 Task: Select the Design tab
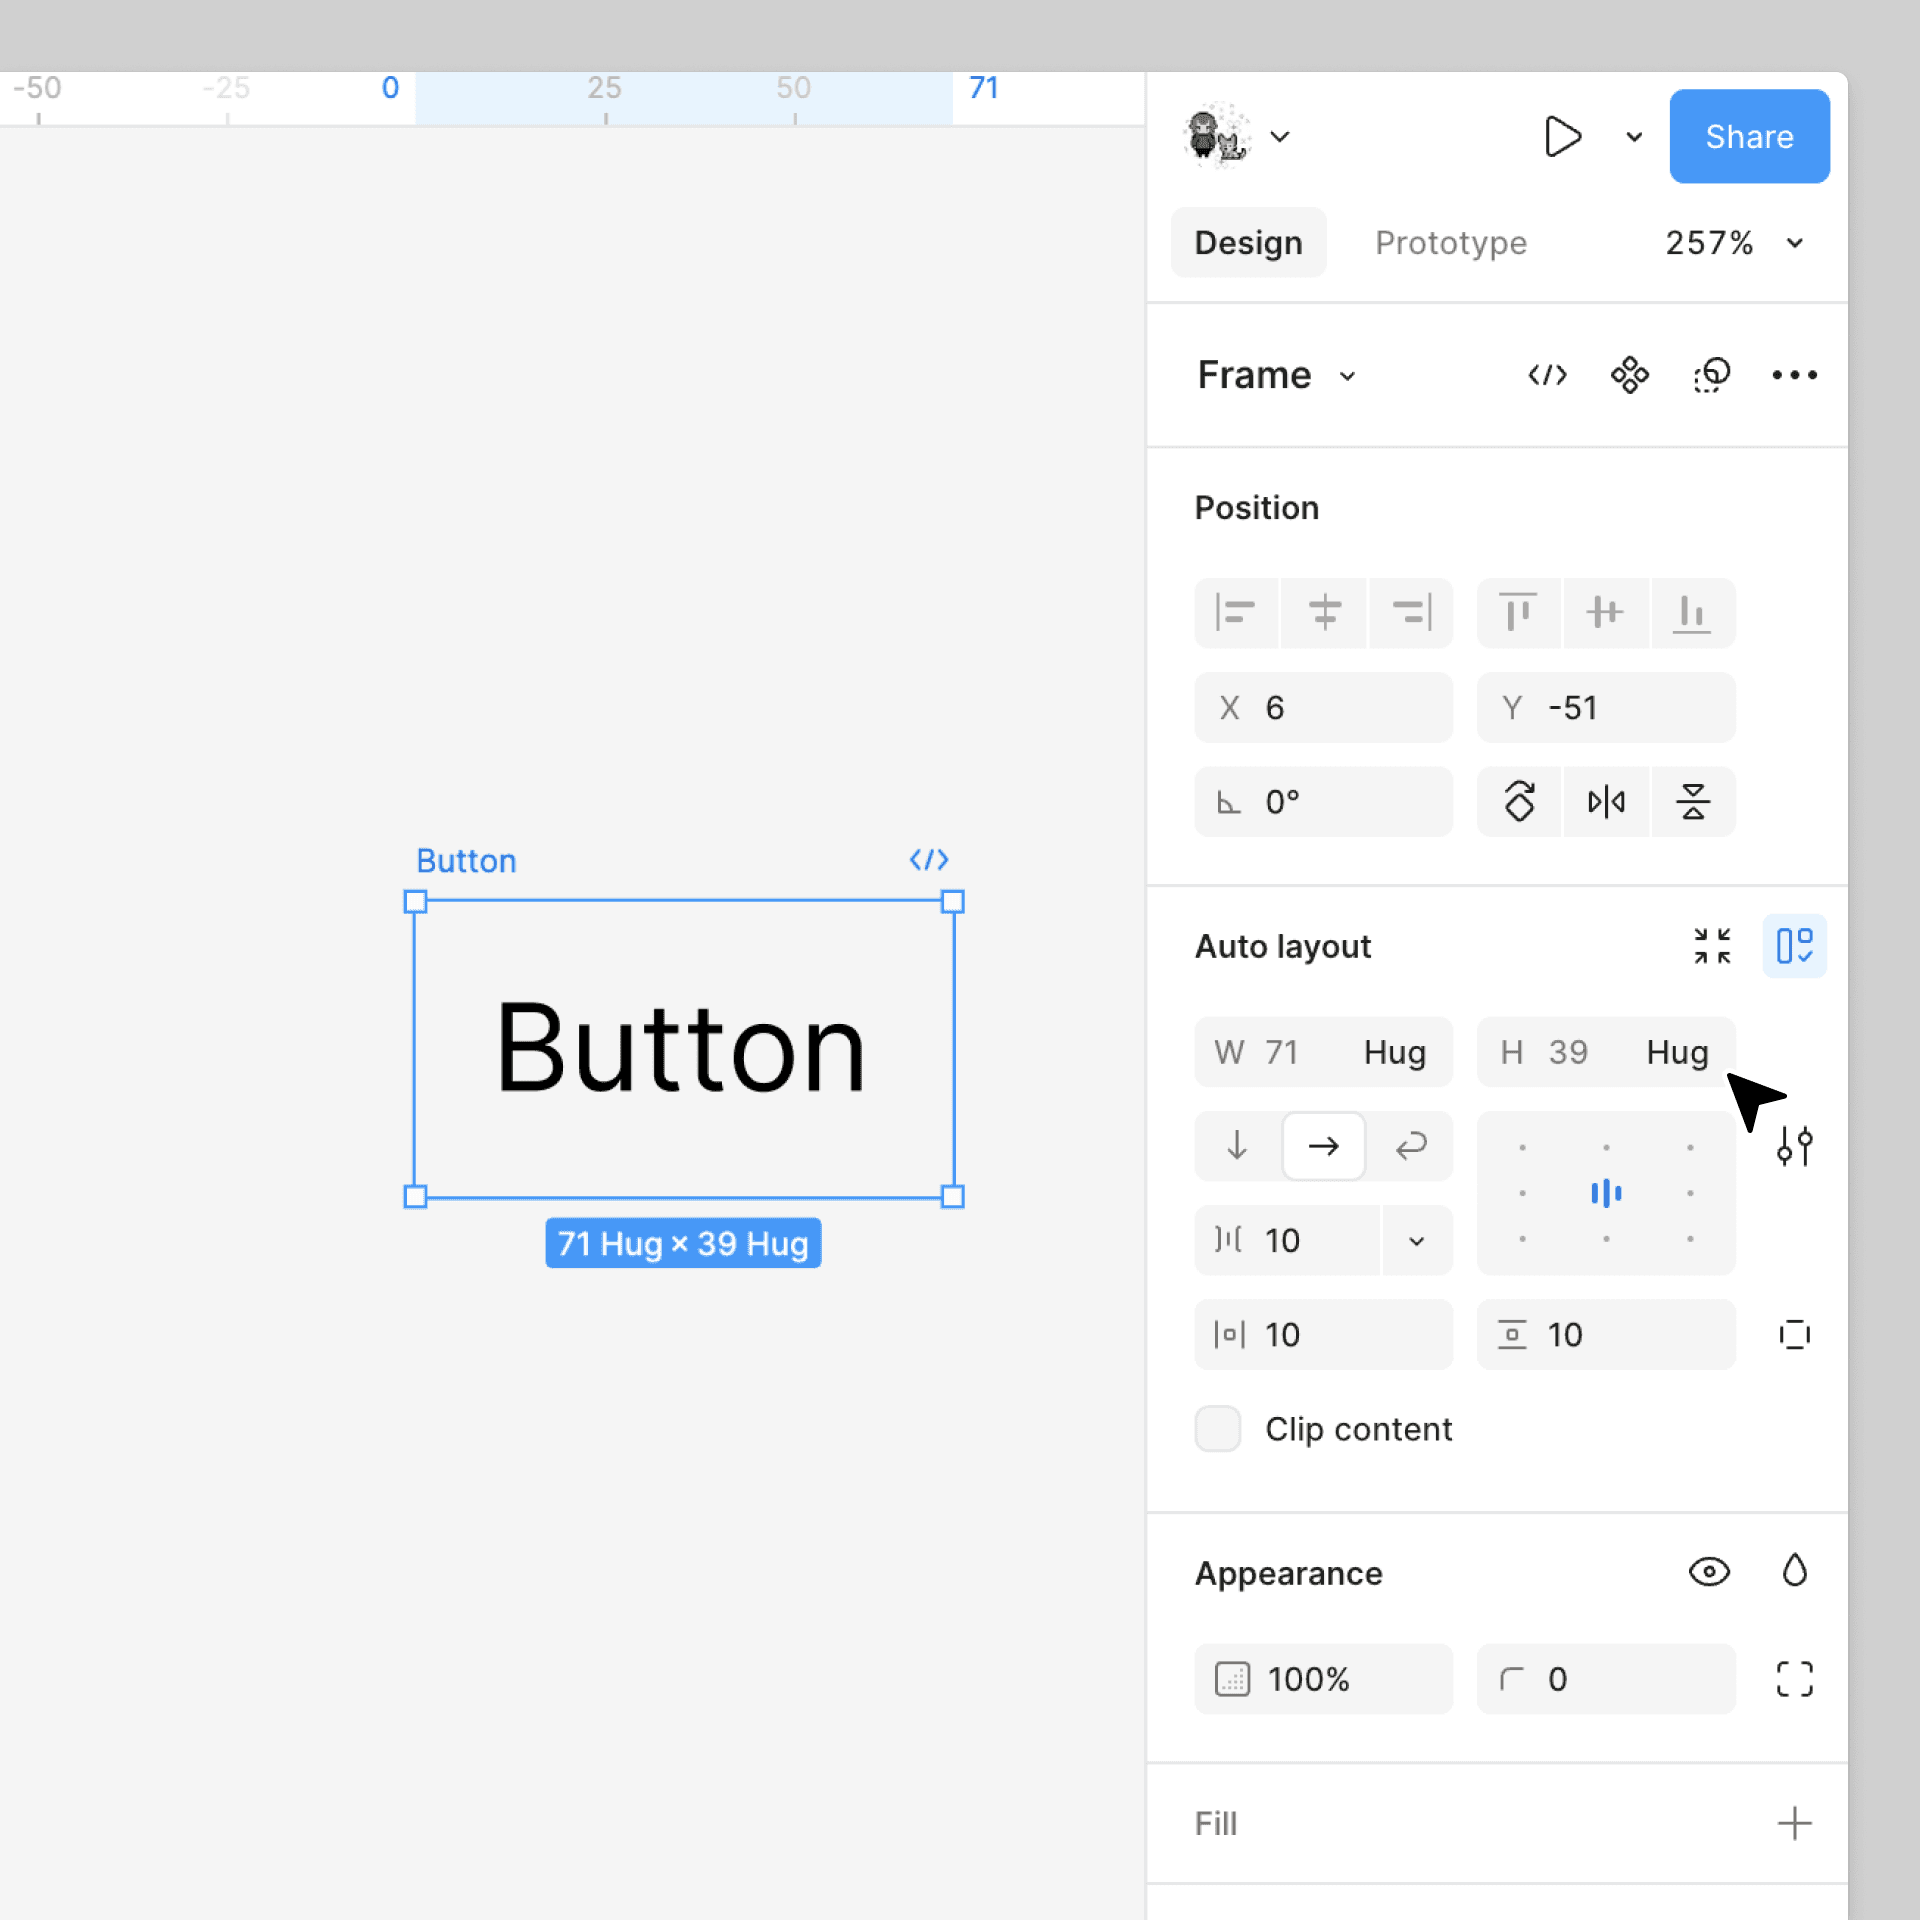click(x=1248, y=243)
